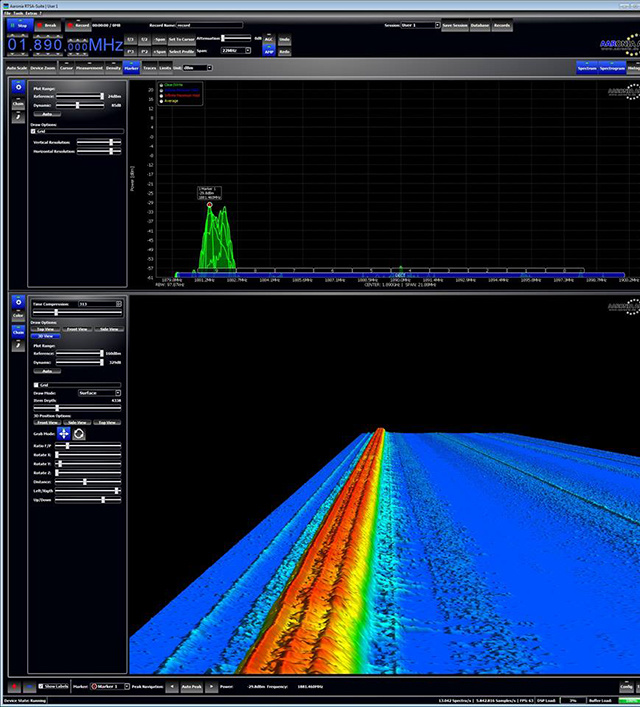This screenshot has width=640, height=707.
Task: Click the red marker icon in bottom bar
Action: tap(14, 686)
